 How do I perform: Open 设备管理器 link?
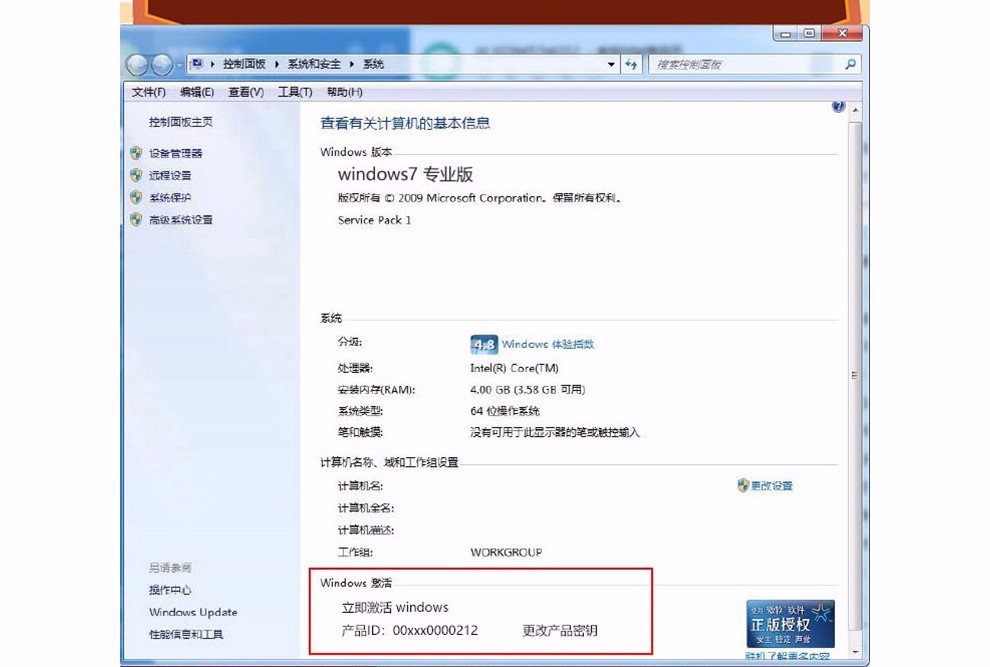[x=176, y=153]
